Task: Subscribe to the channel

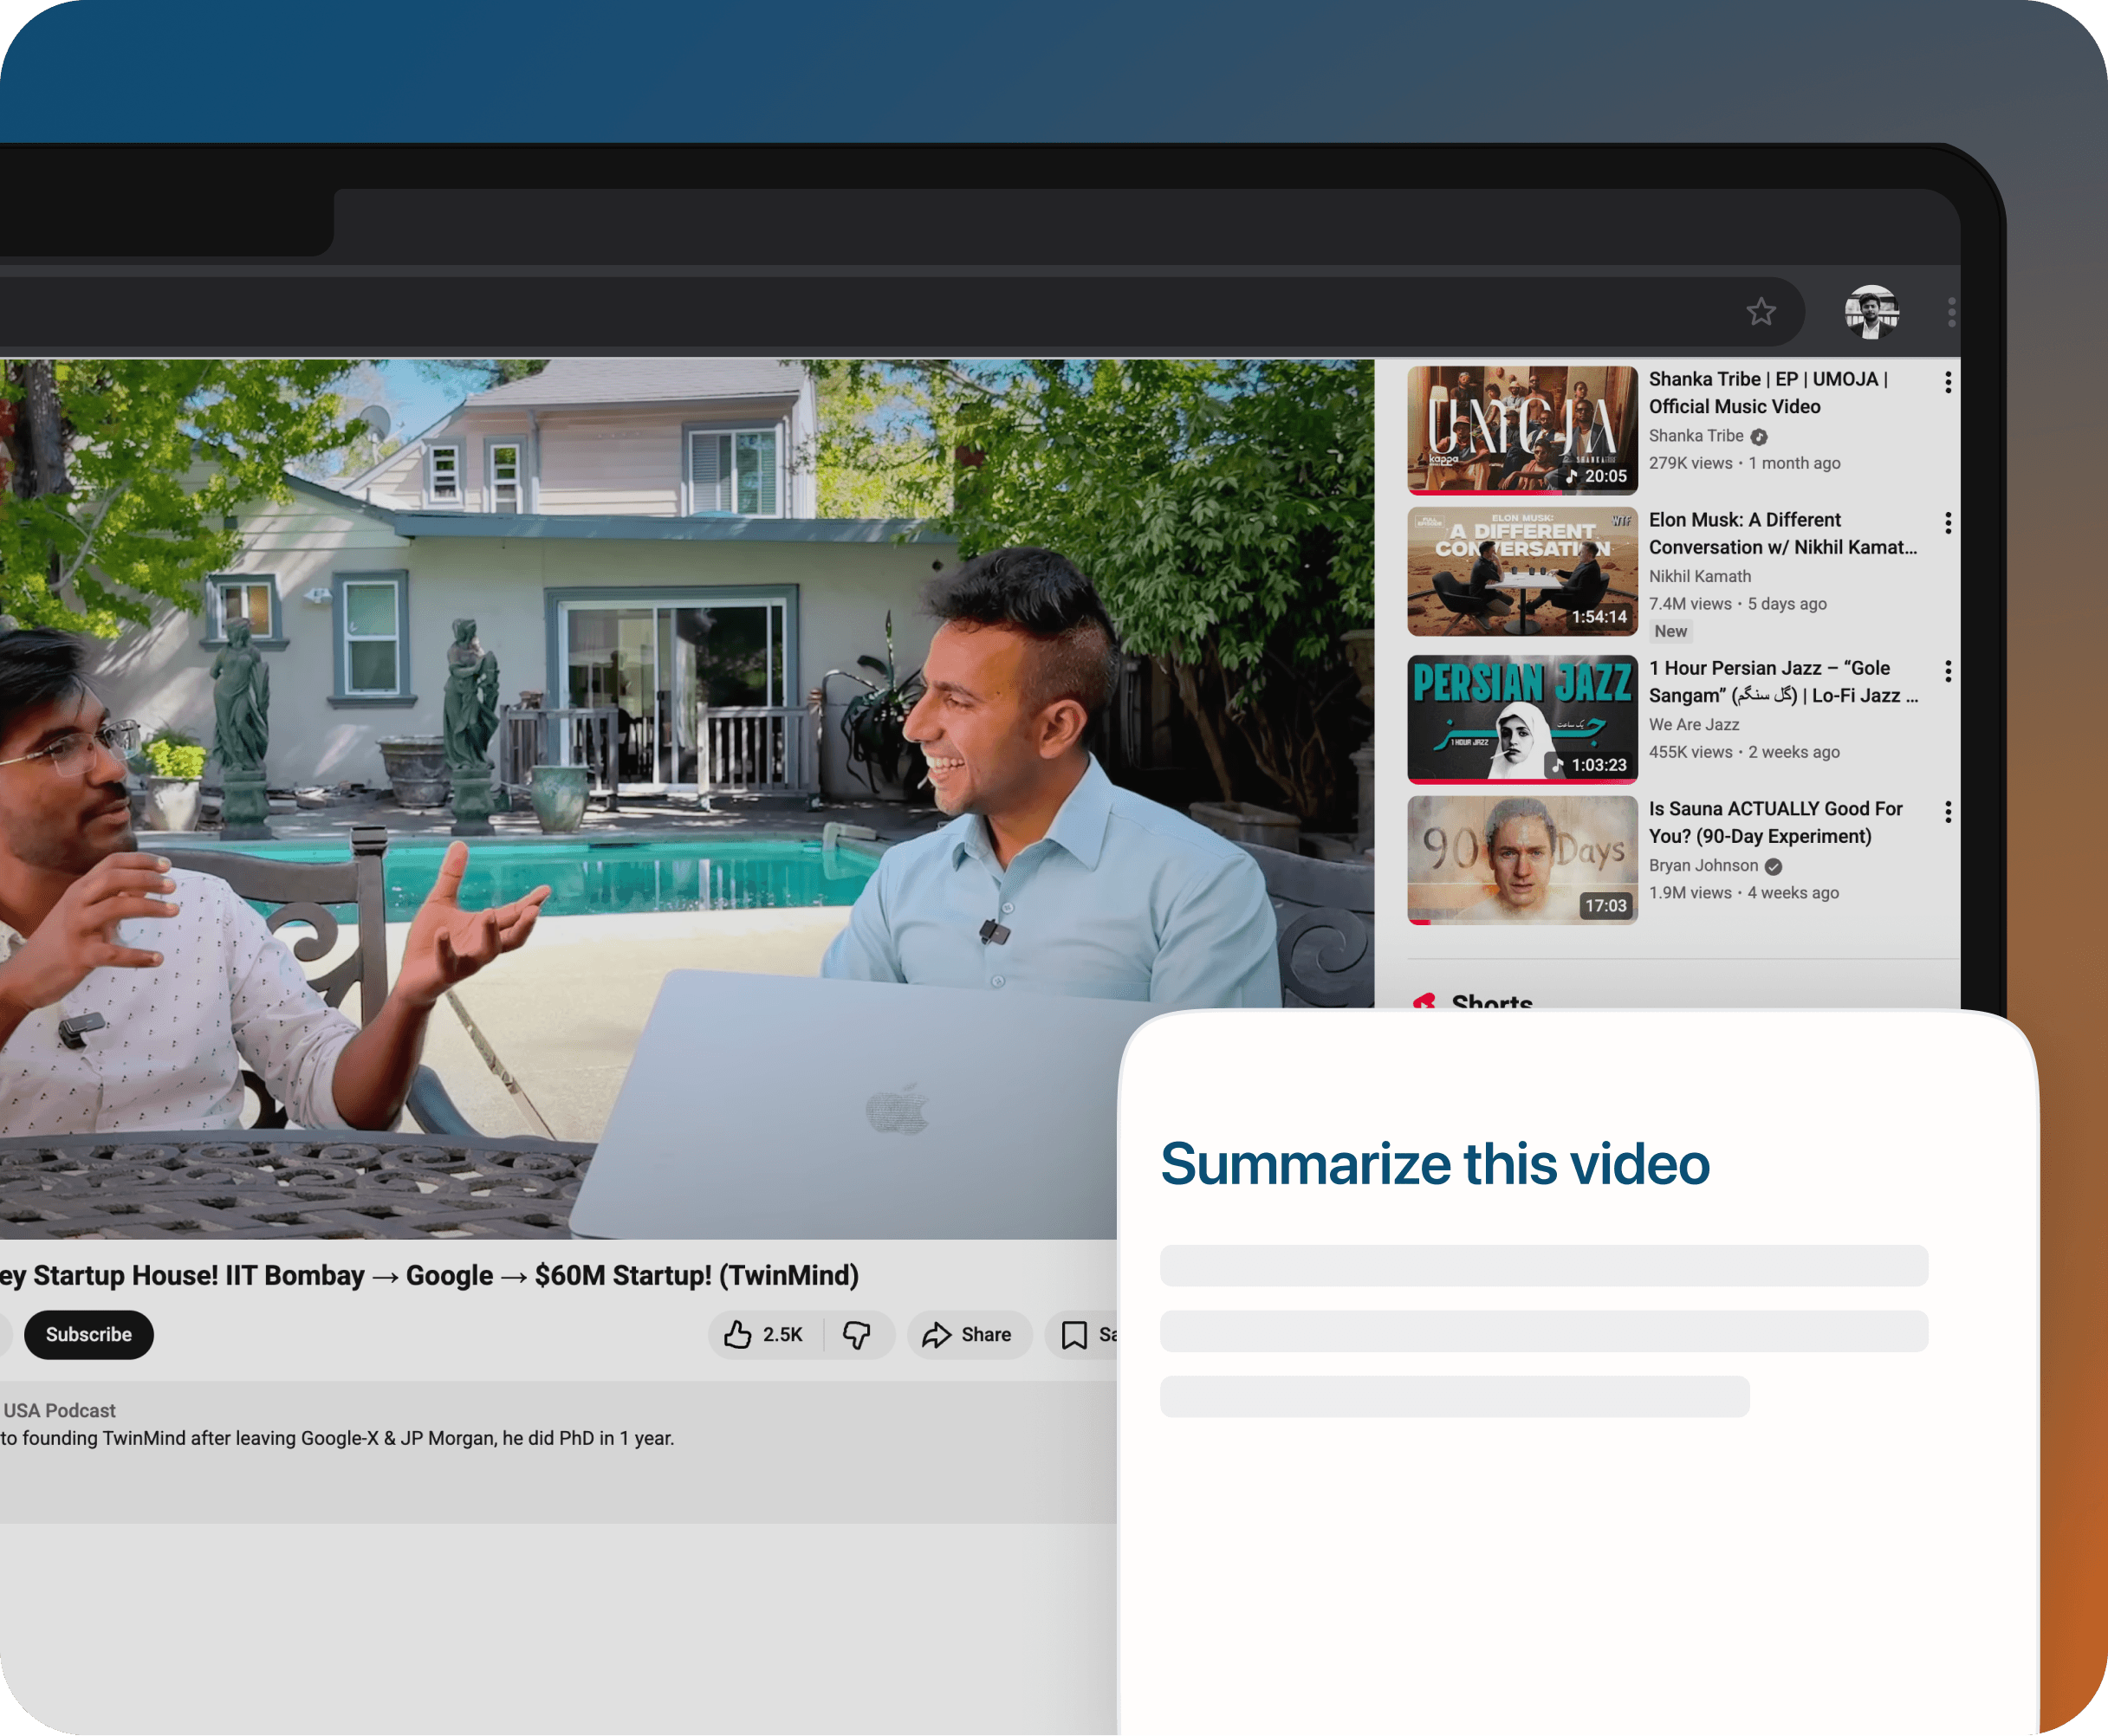Action: click(x=89, y=1334)
